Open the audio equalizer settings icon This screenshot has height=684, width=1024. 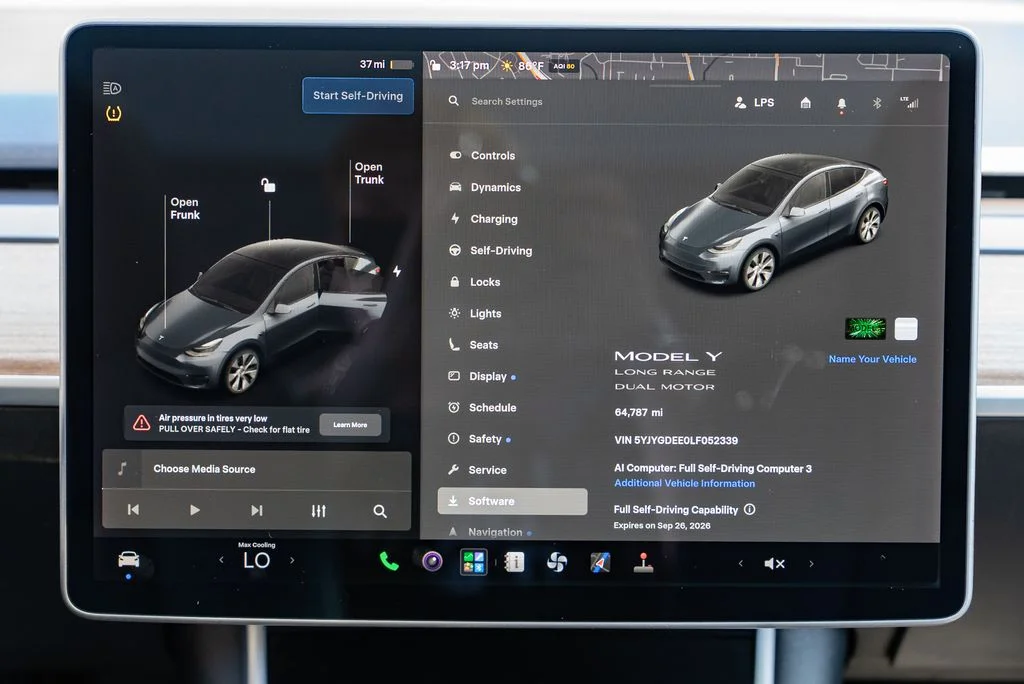click(318, 511)
